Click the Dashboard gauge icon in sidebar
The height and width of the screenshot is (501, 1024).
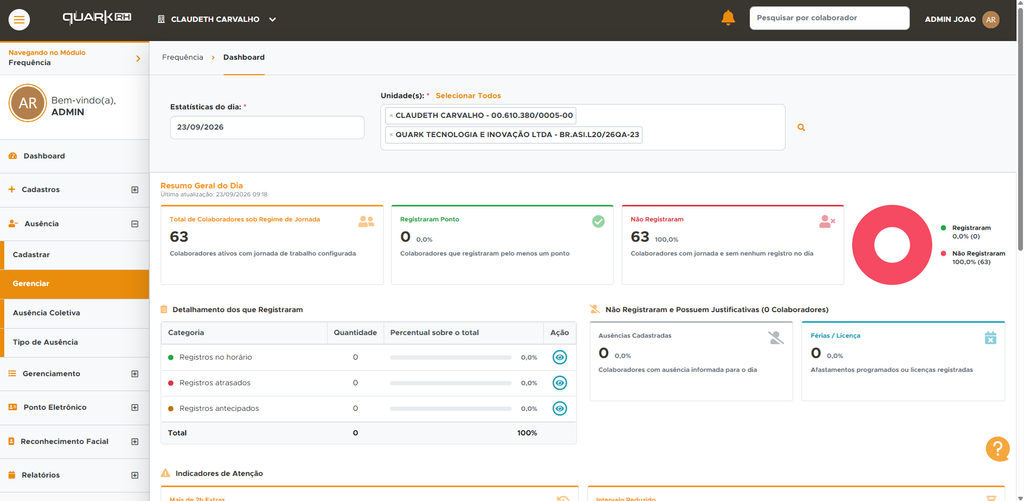[12, 156]
